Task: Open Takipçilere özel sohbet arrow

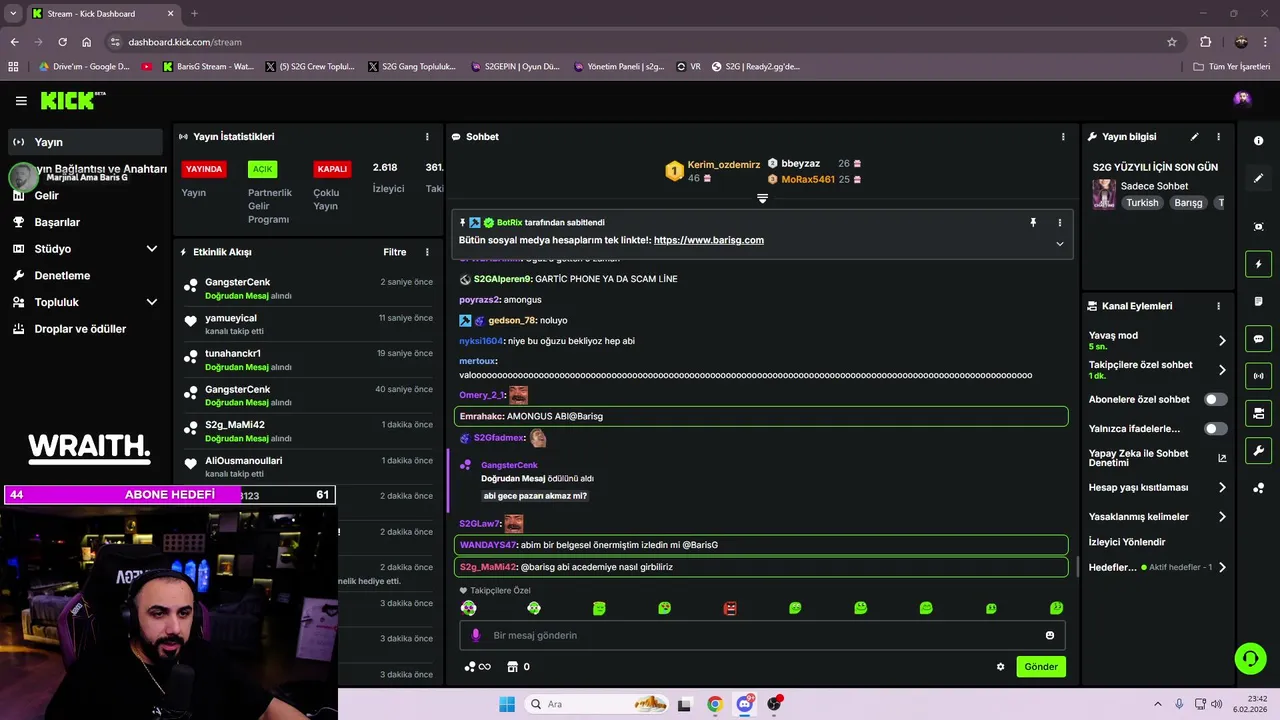Action: click(x=1222, y=370)
